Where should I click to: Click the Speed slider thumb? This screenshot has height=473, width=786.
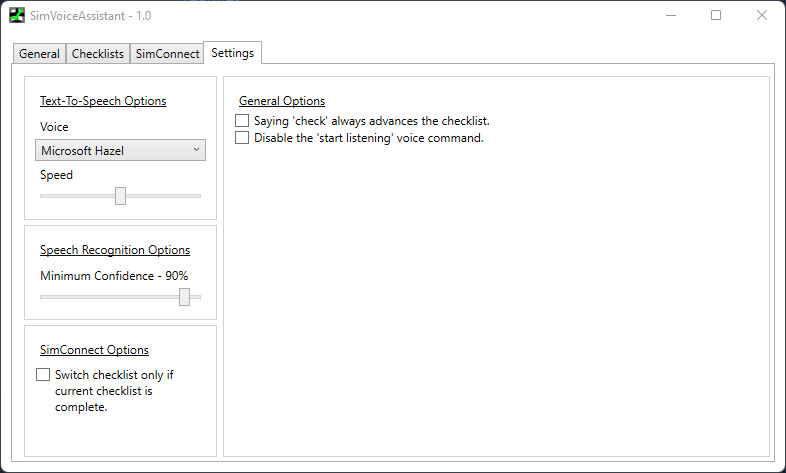tap(120, 196)
